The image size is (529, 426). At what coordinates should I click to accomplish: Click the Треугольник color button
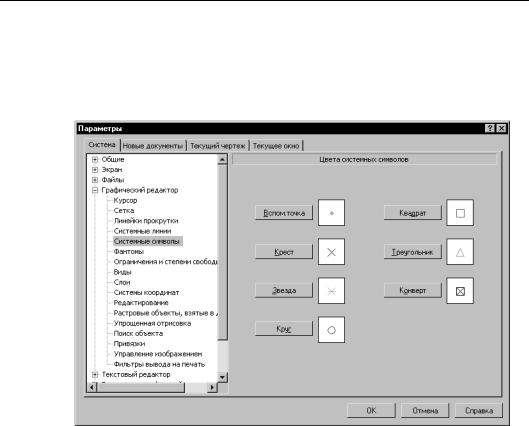[412, 252]
